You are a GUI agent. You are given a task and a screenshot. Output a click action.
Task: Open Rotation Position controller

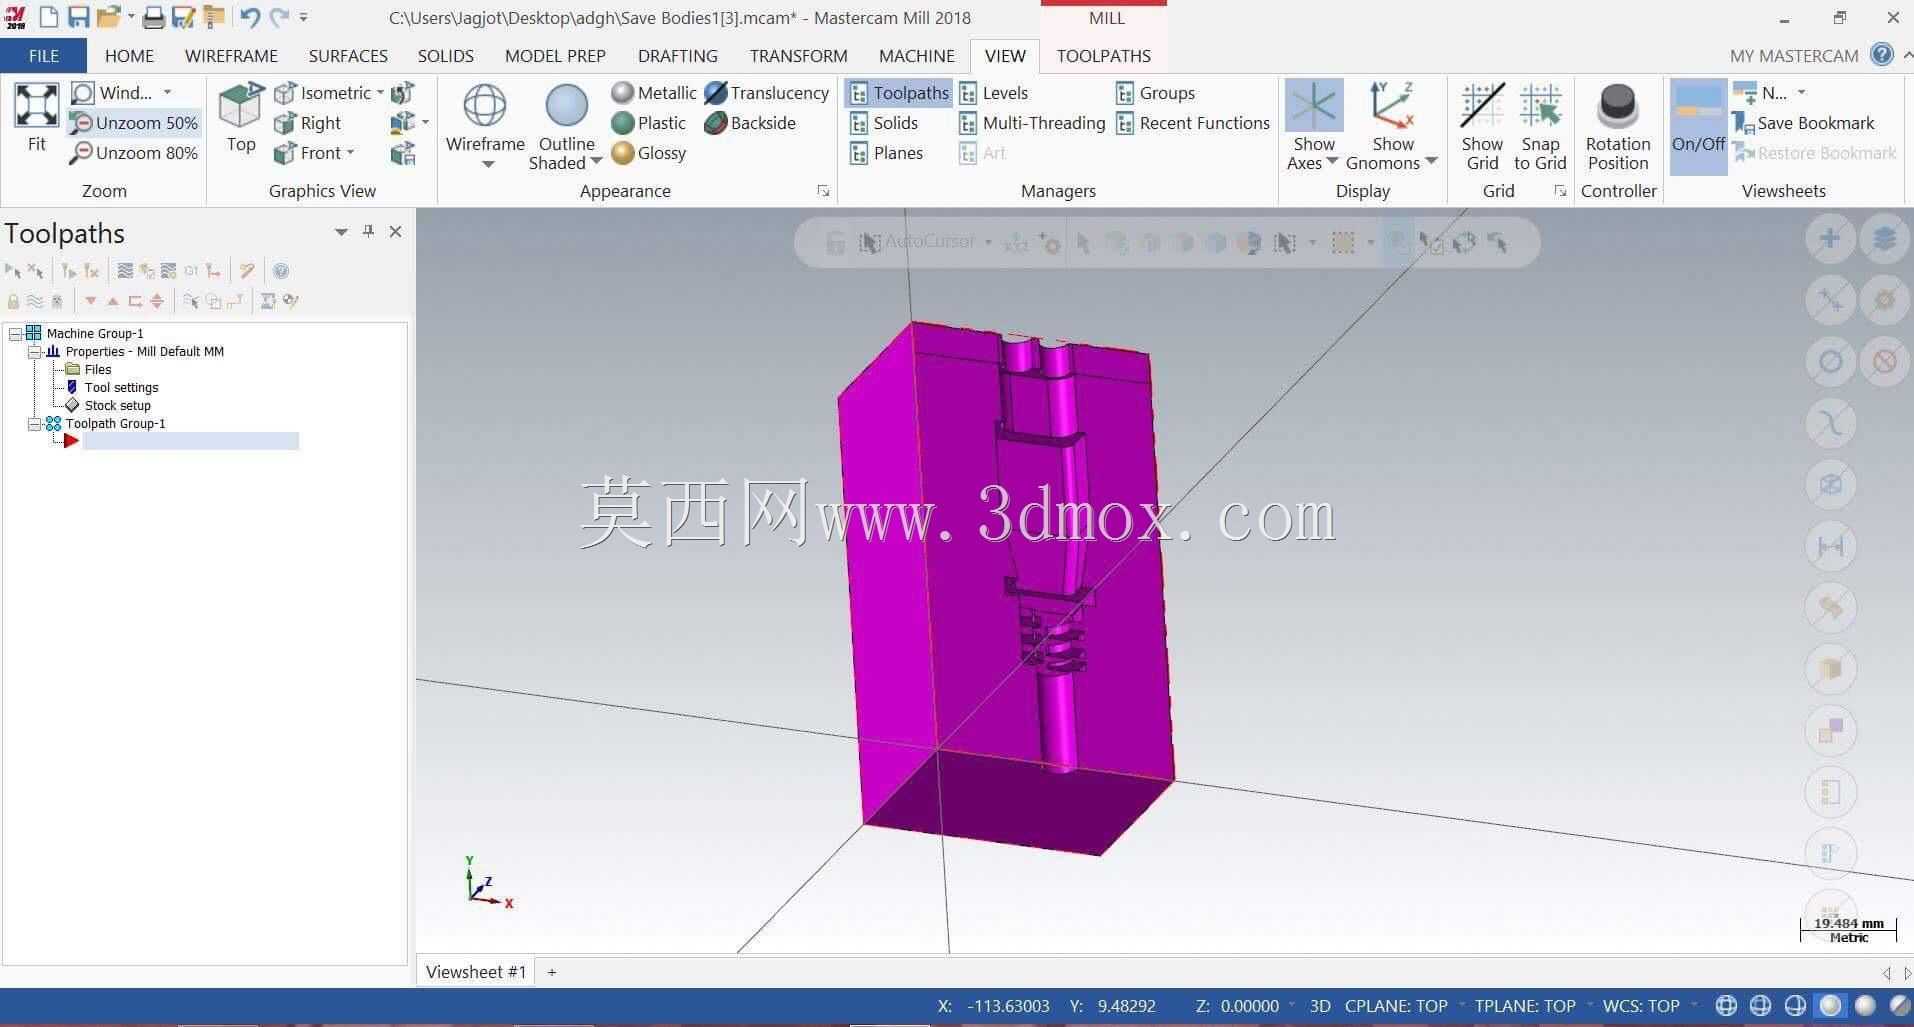pyautogui.click(x=1617, y=126)
